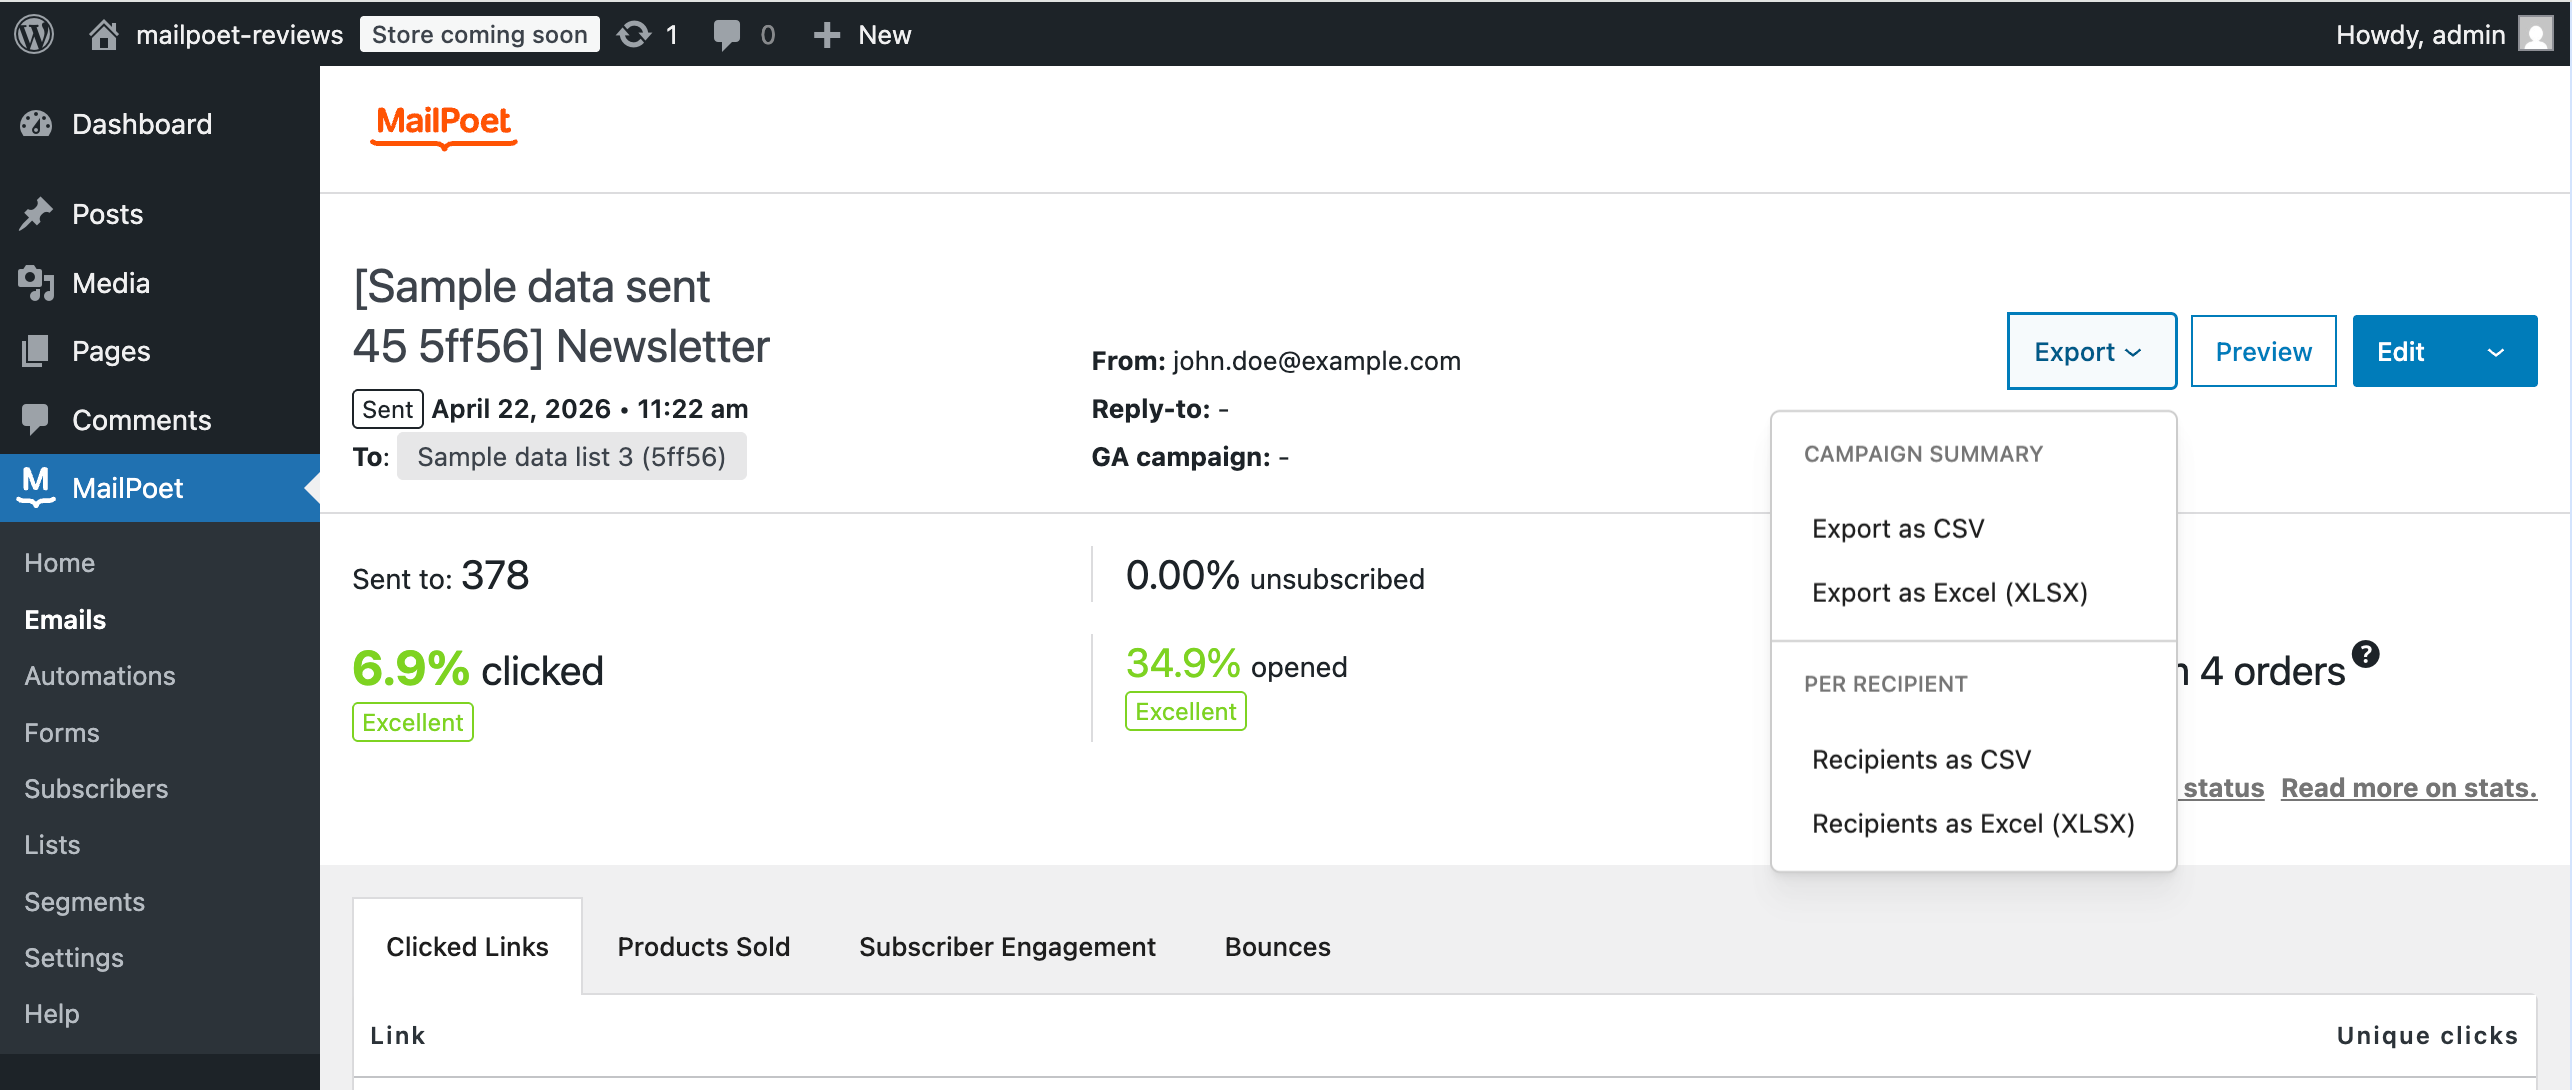Screen dimensions: 2572x1090
Task: Click the Comments sidebar bubble icon
Action: pos(36,419)
